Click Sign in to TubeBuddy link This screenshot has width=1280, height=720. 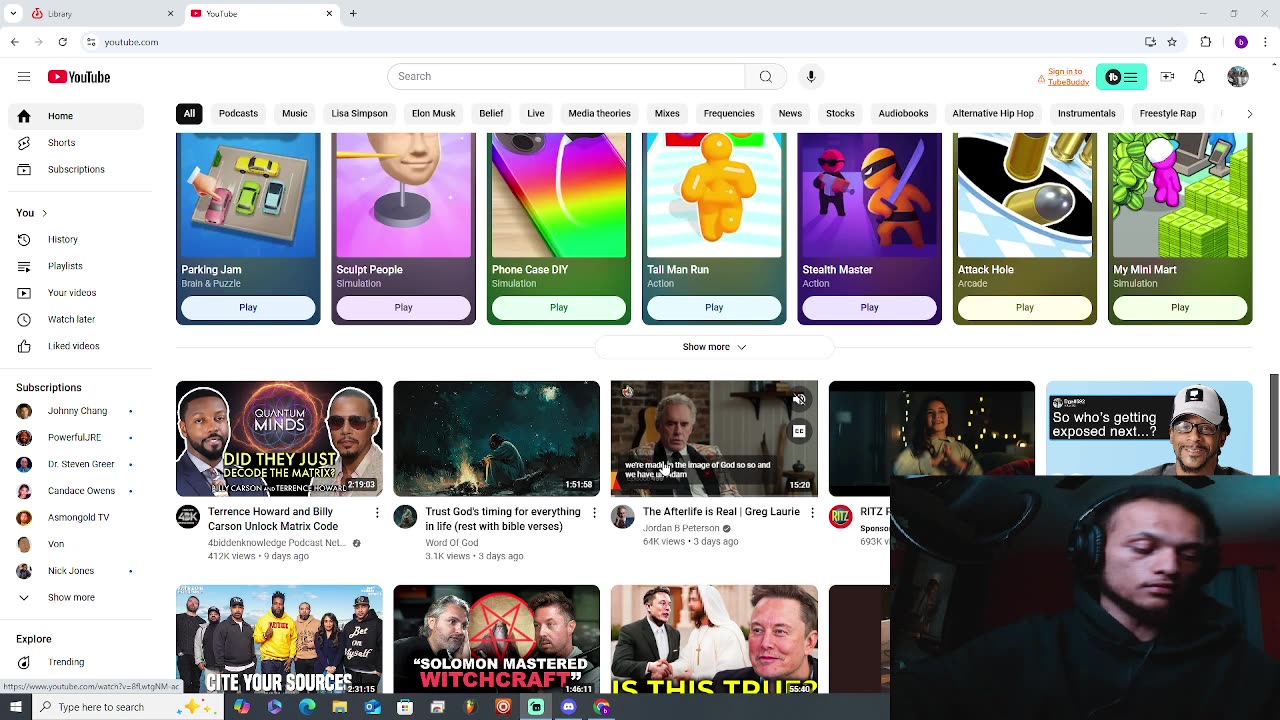click(x=1068, y=77)
